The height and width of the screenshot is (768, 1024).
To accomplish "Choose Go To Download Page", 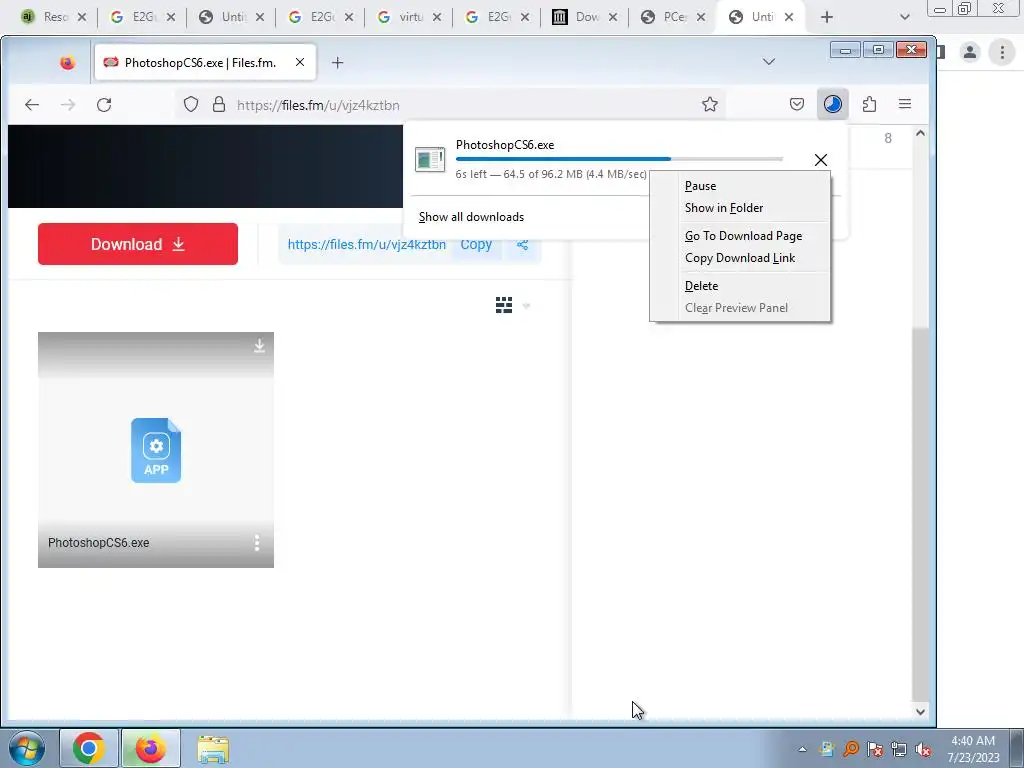I will click(x=743, y=236).
